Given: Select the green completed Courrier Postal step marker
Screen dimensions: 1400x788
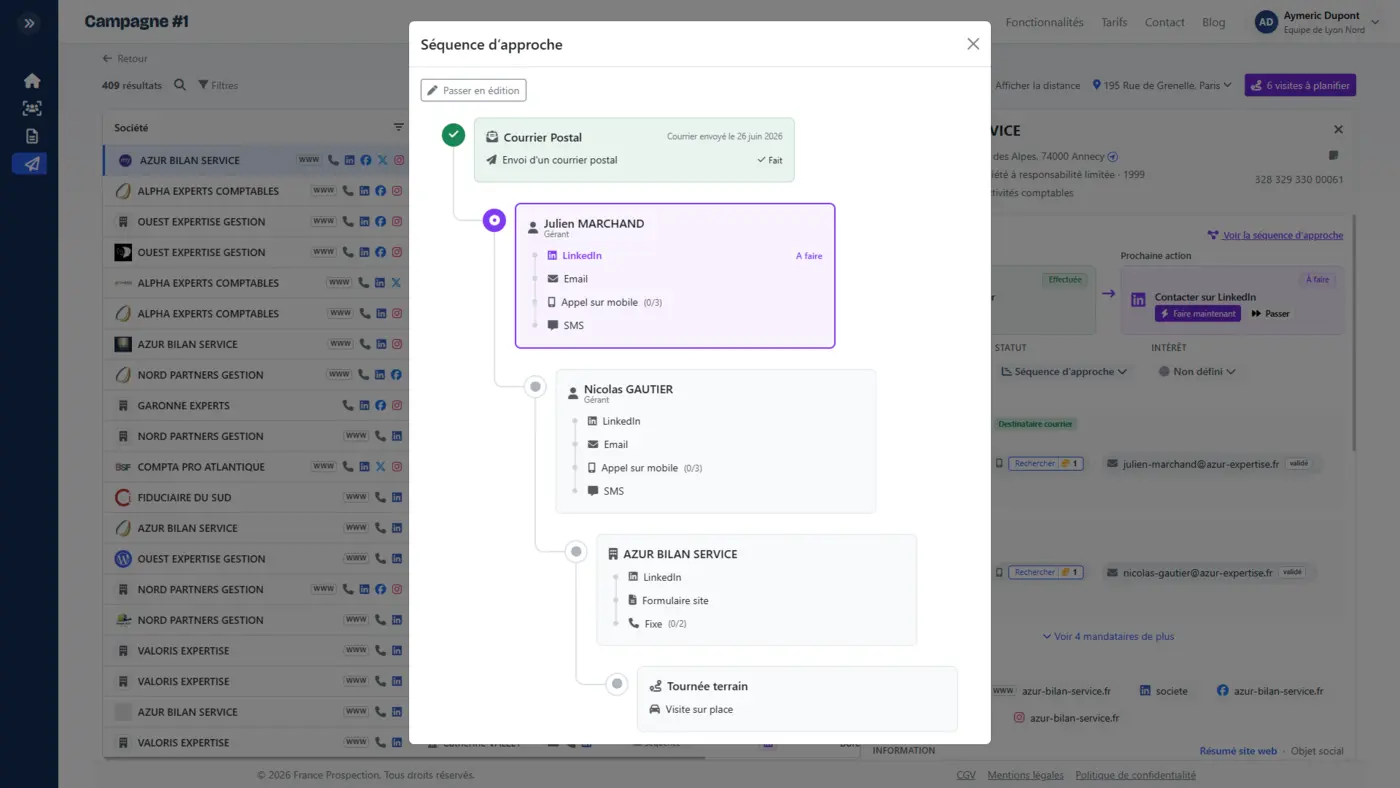Looking at the screenshot, I should pyautogui.click(x=453, y=134).
